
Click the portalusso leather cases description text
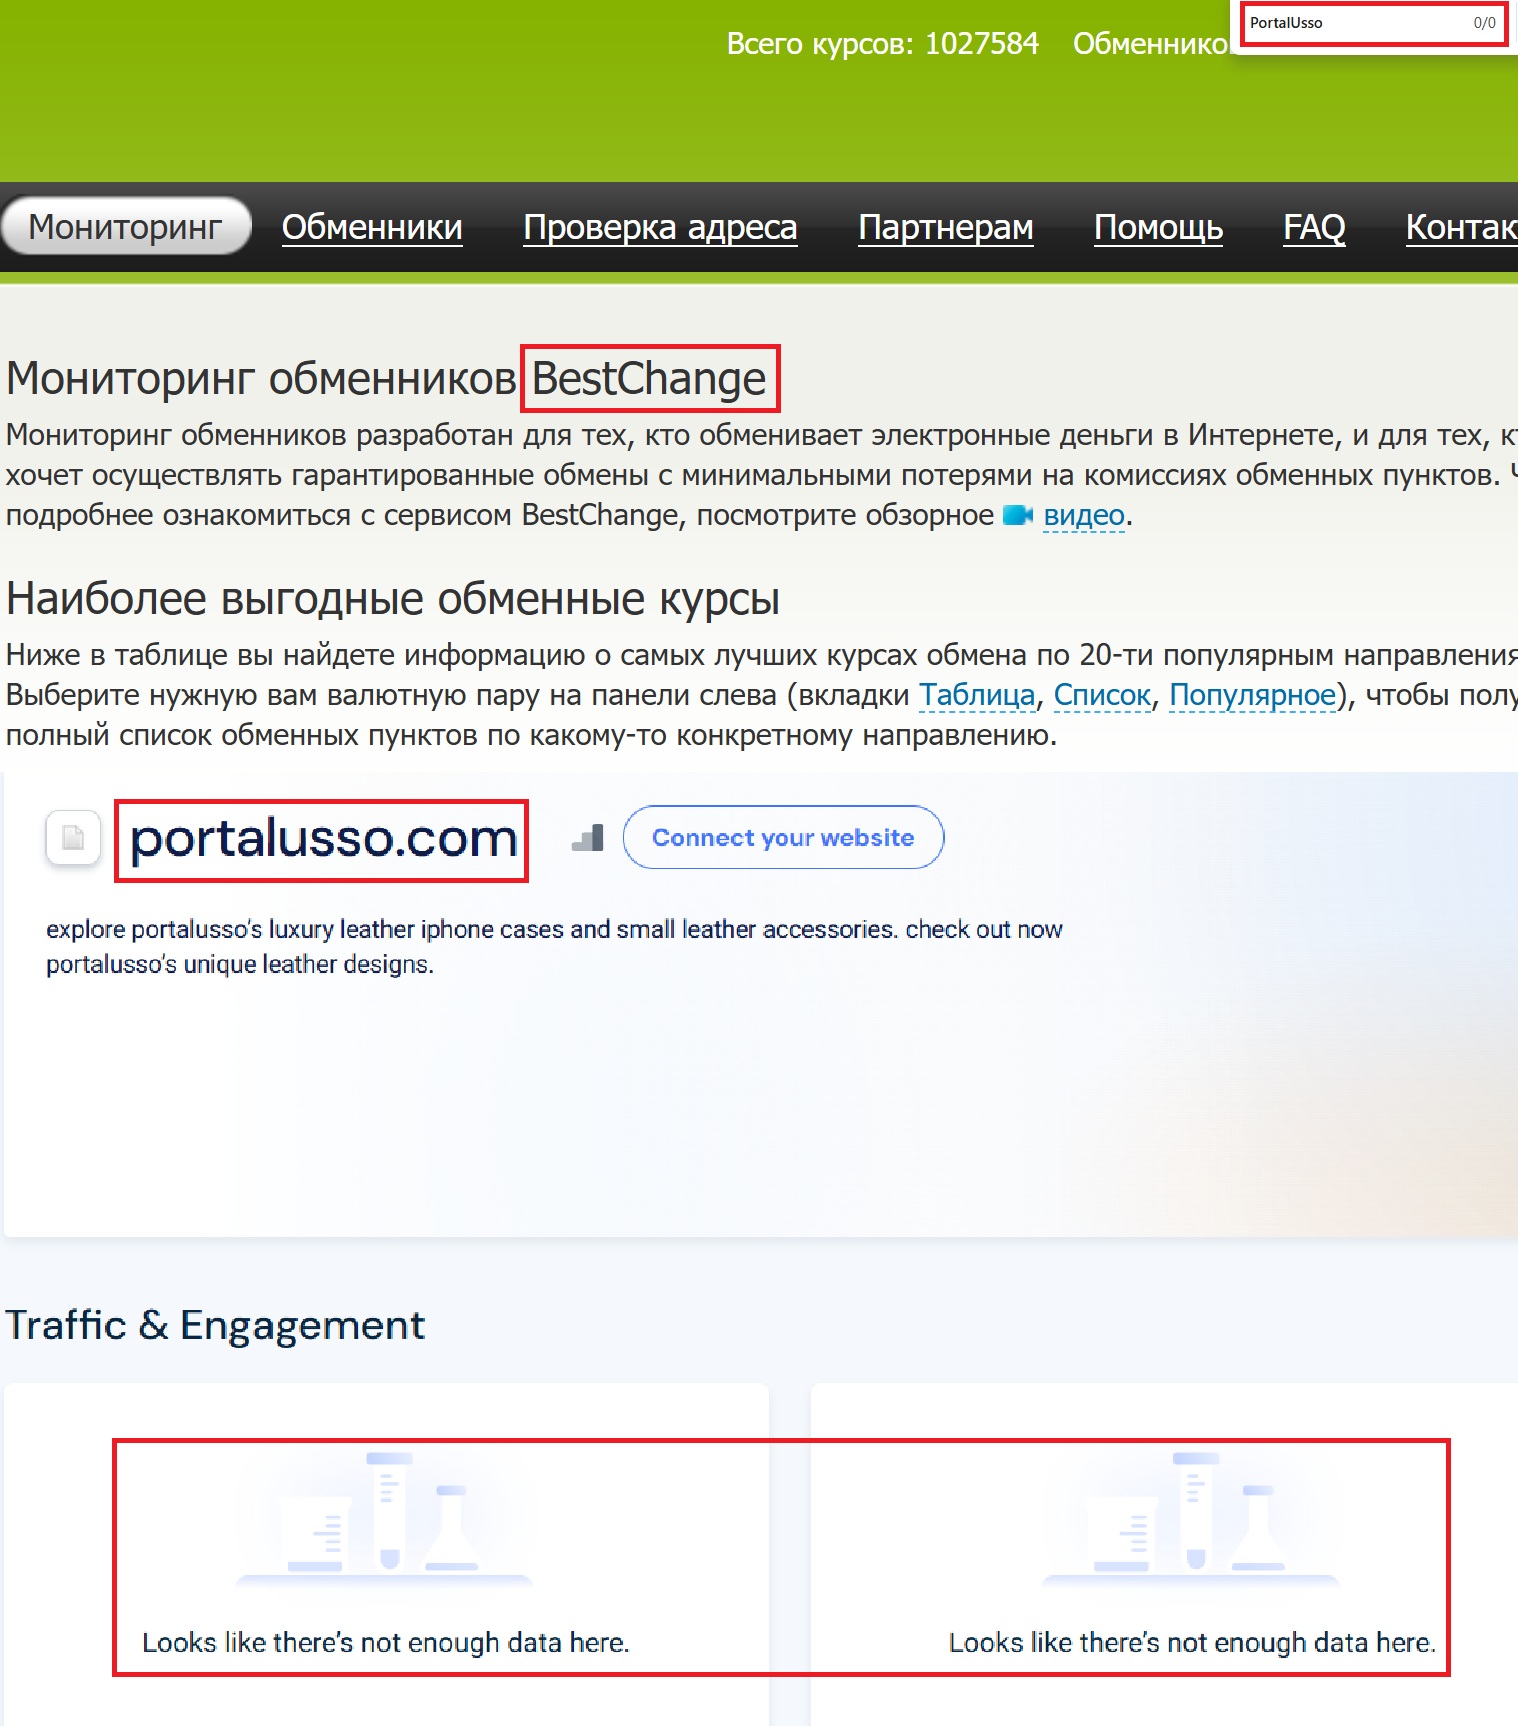click(554, 947)
